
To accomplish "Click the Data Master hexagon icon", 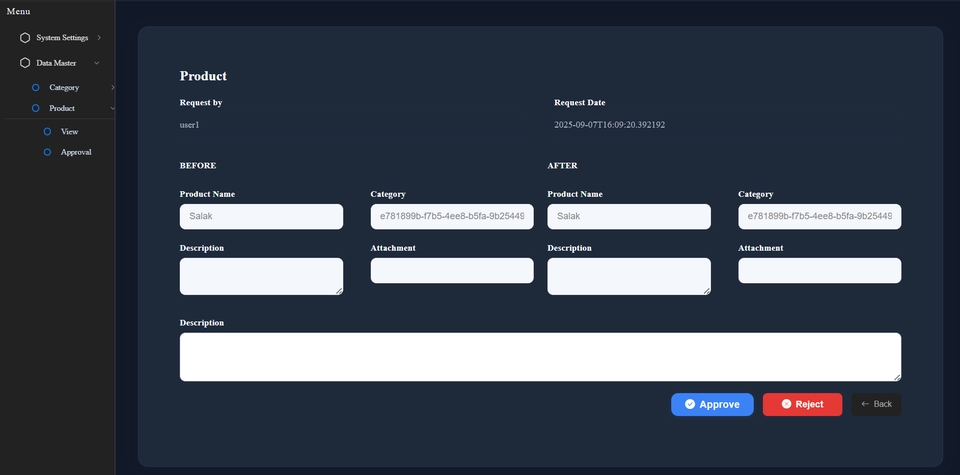I will 25,63.
